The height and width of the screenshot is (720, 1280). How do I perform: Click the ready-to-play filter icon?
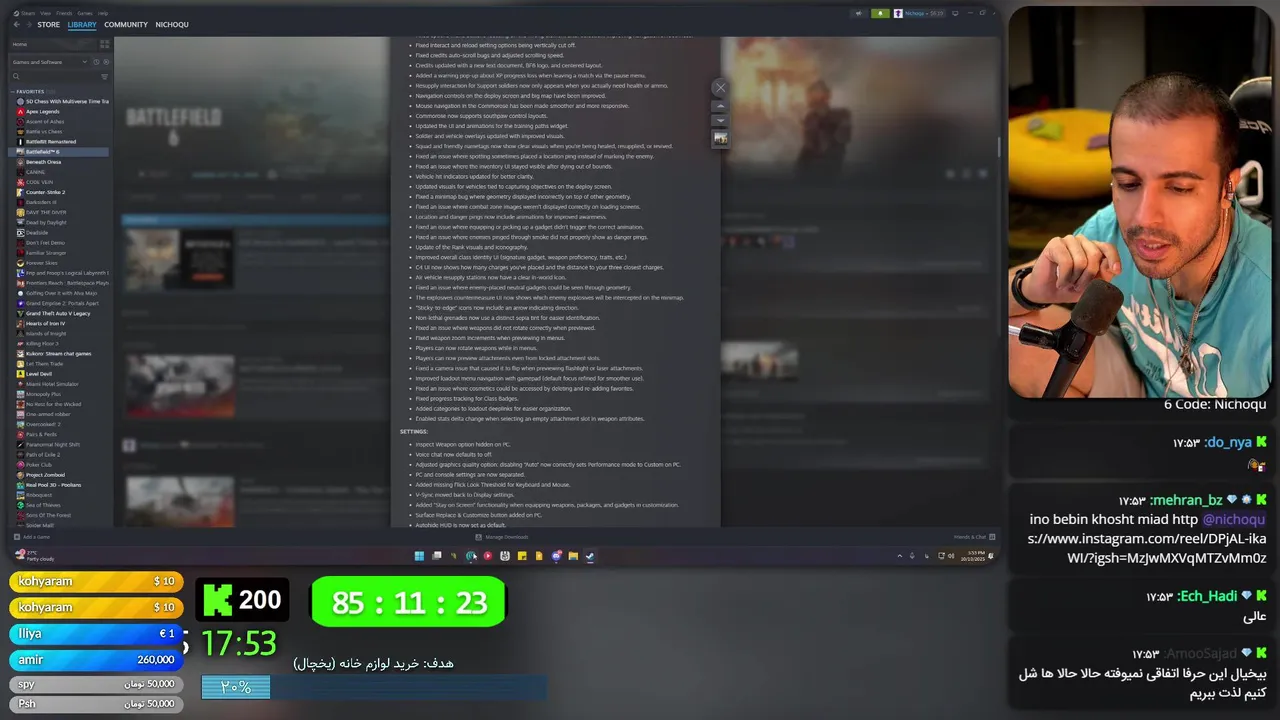point(104,62)
